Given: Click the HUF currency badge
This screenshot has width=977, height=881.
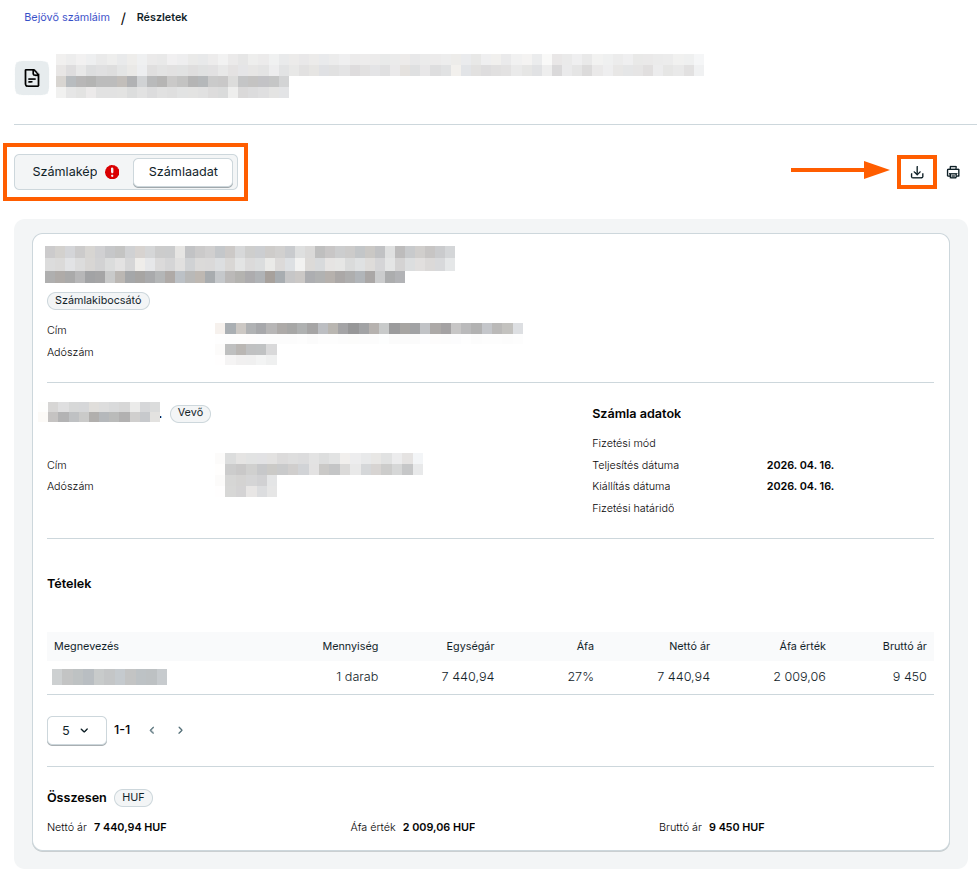Looking at the screenshot, I should click(x=133, y=797).
